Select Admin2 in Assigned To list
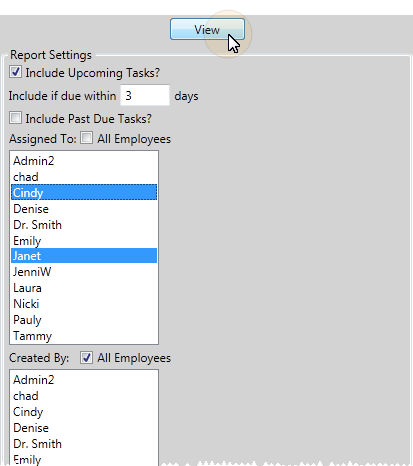413x466 pixels. click(x=84, y=161)
